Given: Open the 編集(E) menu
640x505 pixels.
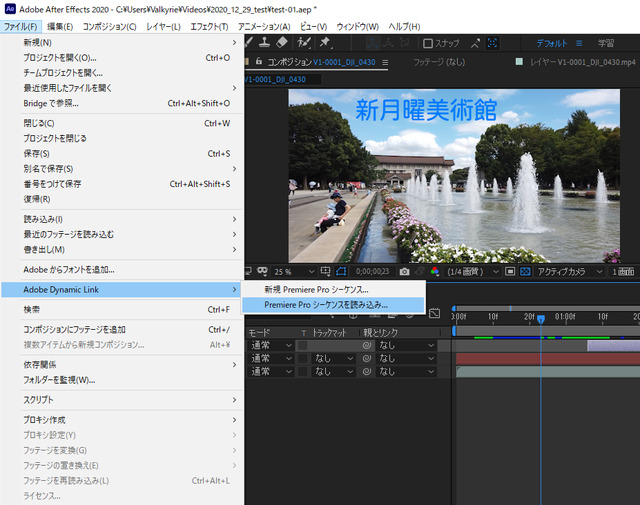Looking at the screenshot, I should pos(60,27).
